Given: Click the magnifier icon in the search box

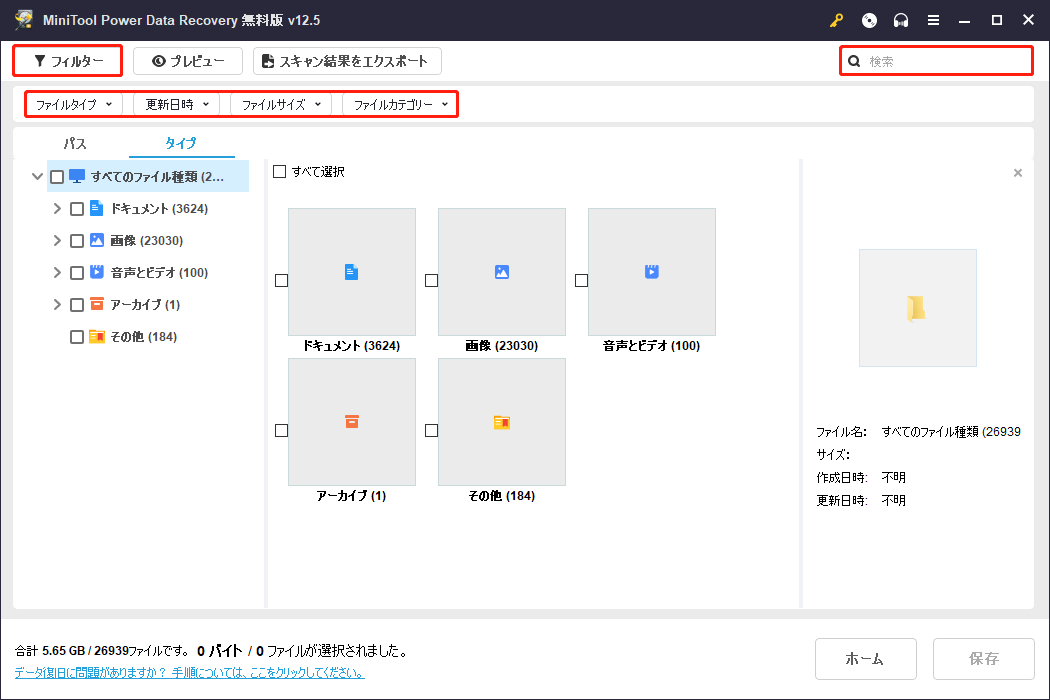Looking at the screenshot, I should [854, 61].
